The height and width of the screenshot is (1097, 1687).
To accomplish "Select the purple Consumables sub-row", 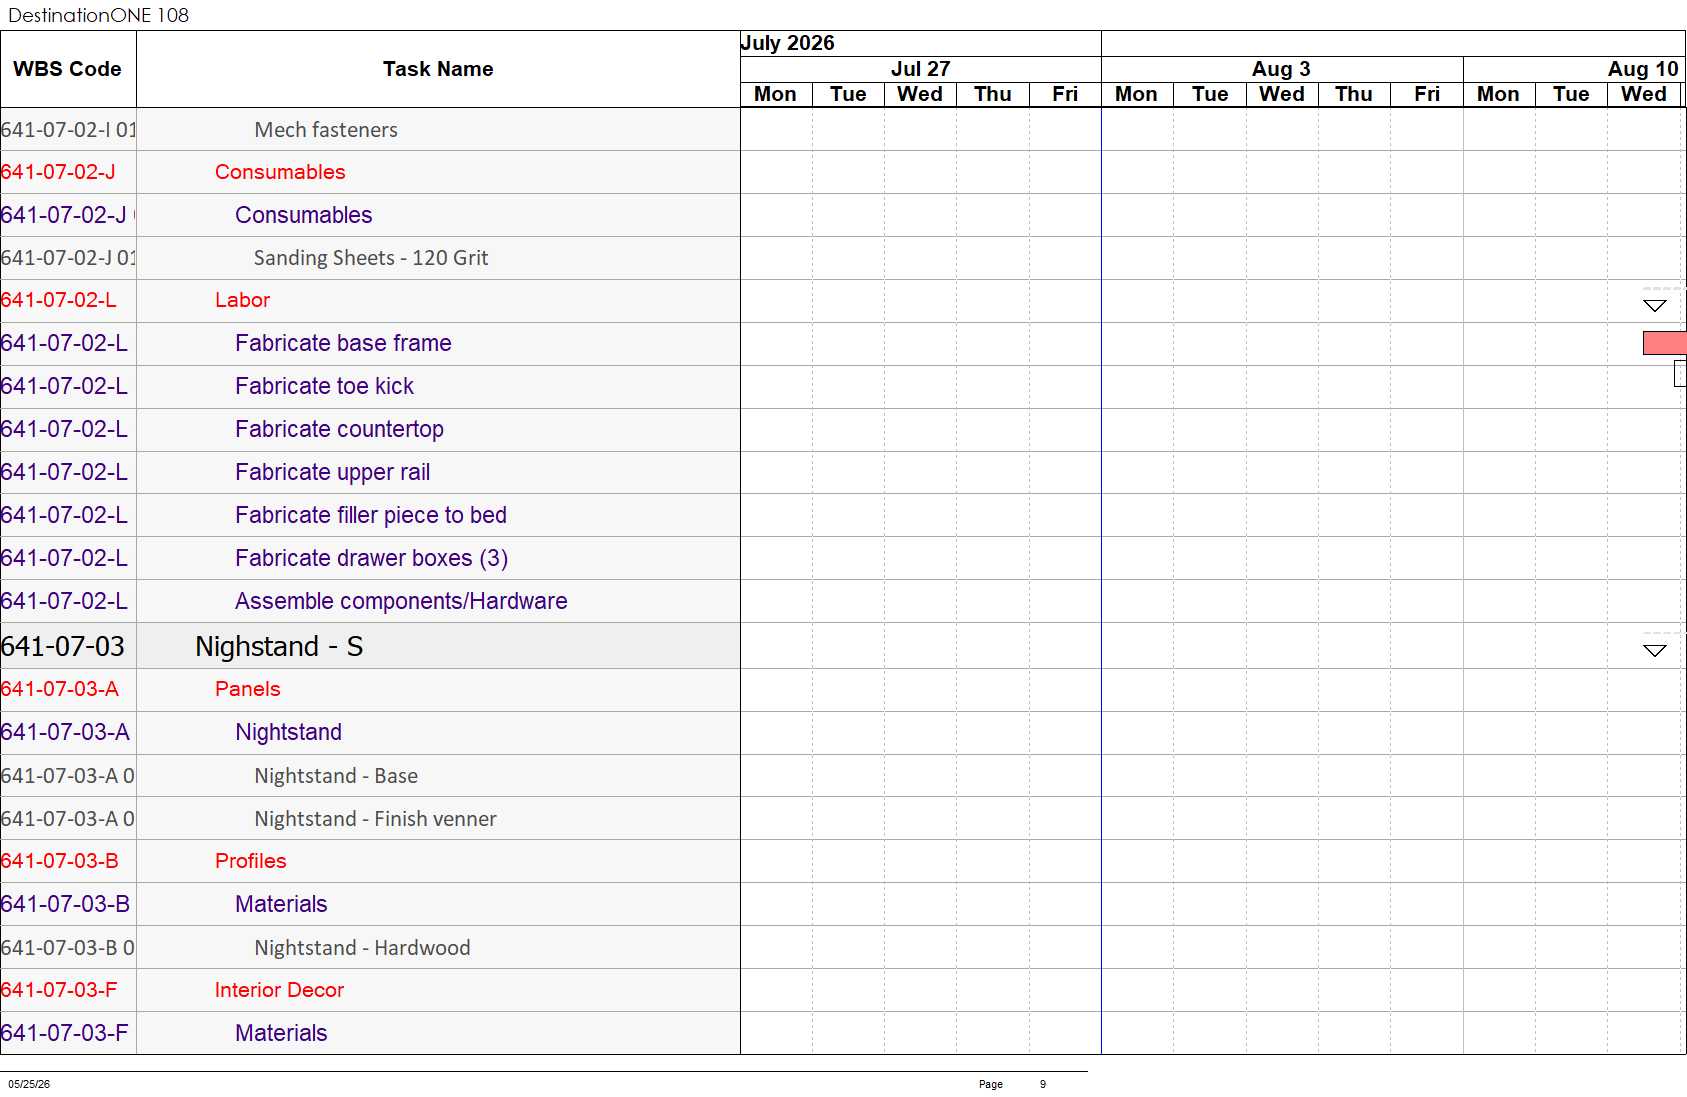I will (370, 215).
